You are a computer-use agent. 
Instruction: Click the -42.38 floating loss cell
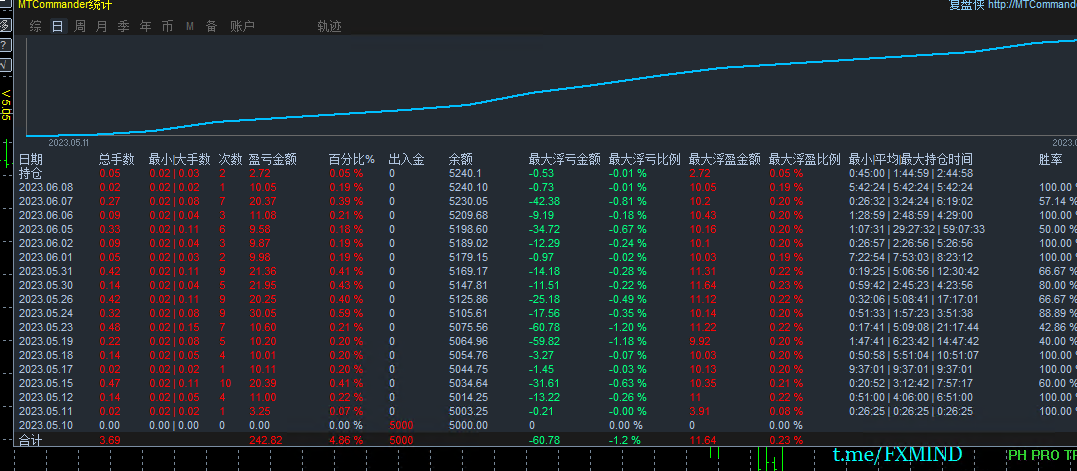pyautogui.click(x=545, y=201)
